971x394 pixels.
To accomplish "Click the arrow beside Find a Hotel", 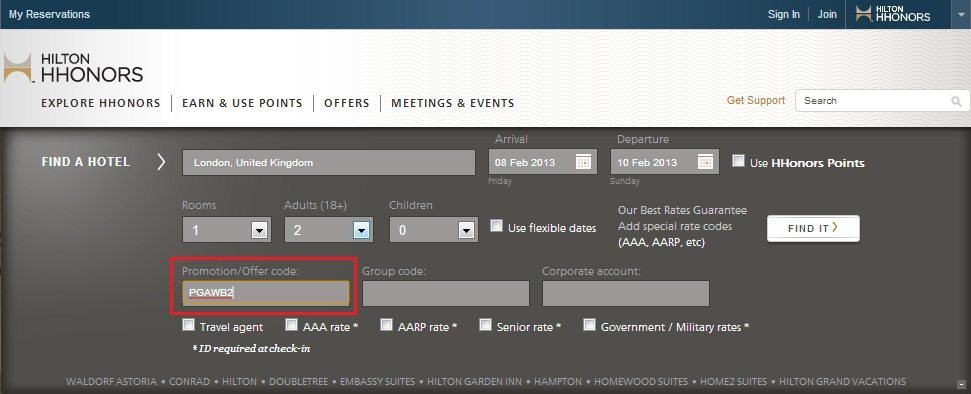I will [162, 162].
